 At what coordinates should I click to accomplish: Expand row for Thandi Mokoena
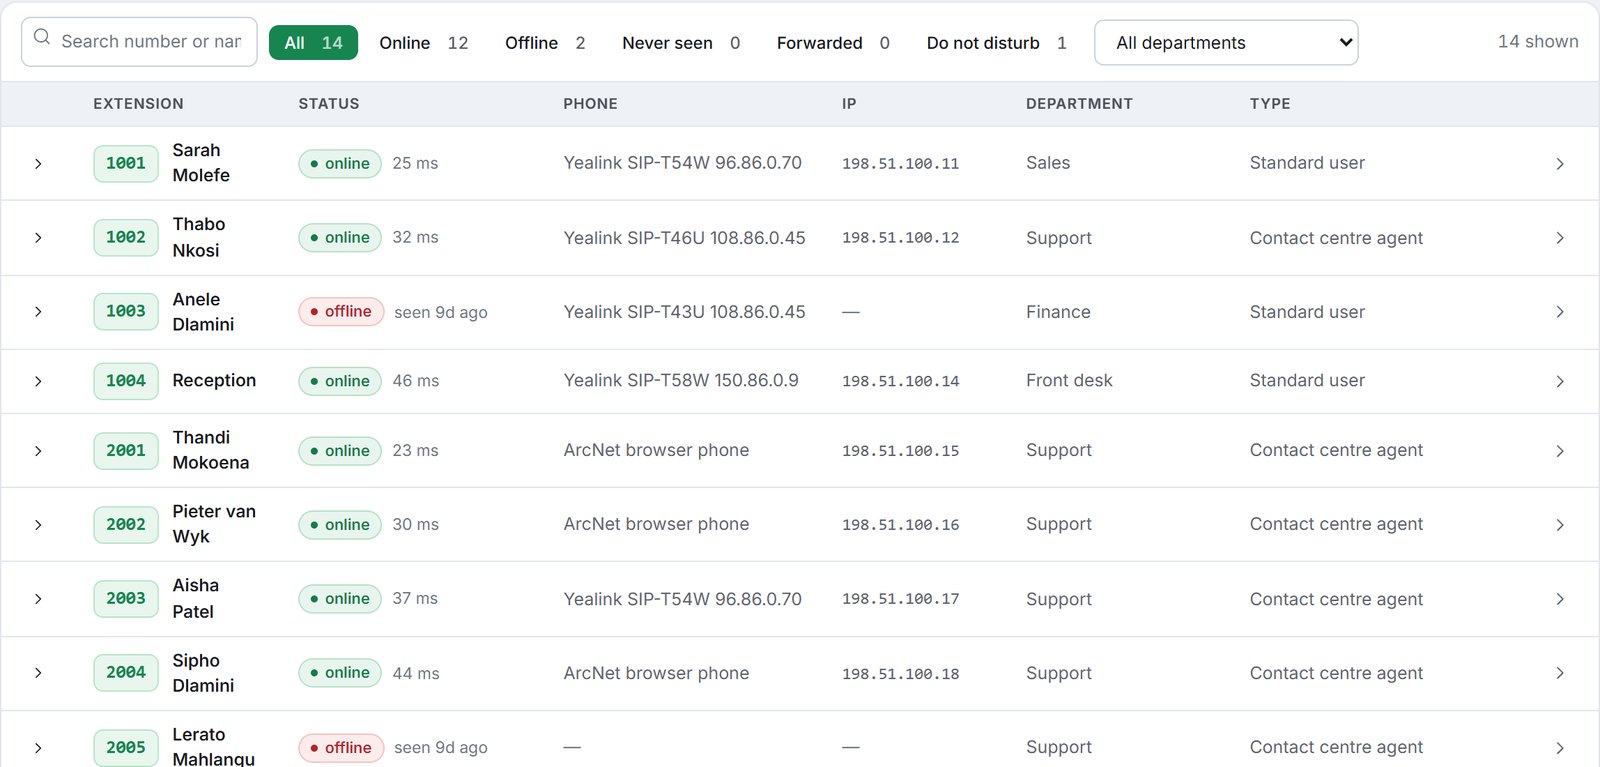point(38,450)
